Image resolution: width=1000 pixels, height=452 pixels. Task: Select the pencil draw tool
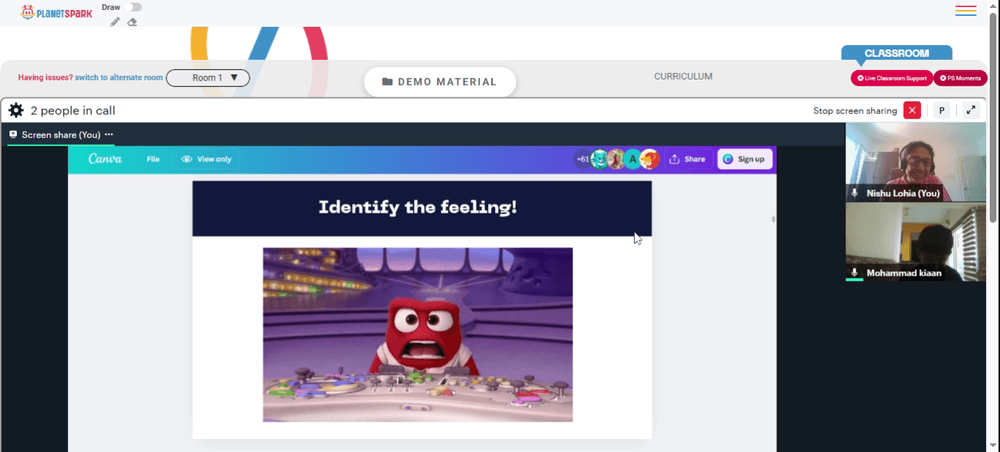pos(115,22)
